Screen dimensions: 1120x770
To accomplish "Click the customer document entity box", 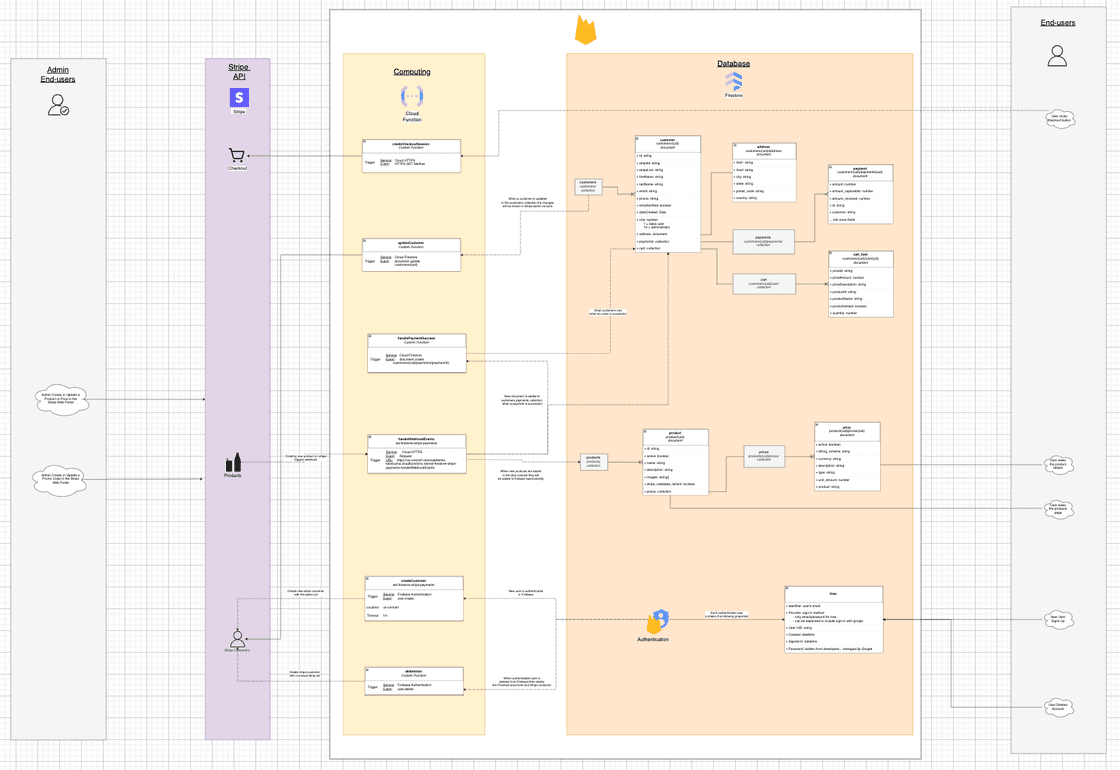I will tap(667, 195).
